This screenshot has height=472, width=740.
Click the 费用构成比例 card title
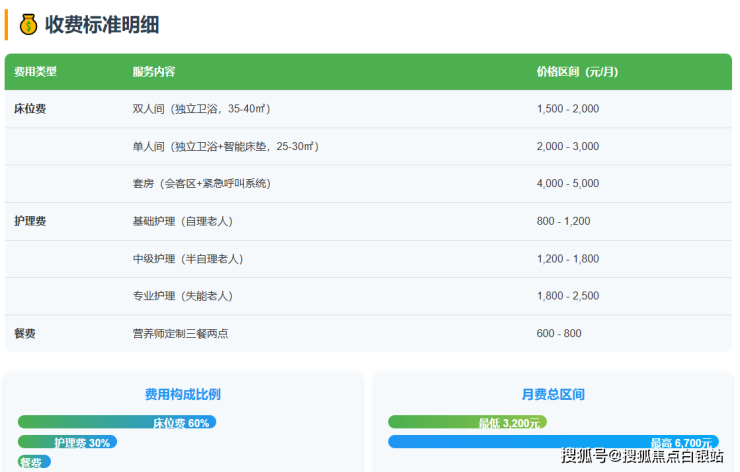[x=183, y=394]
